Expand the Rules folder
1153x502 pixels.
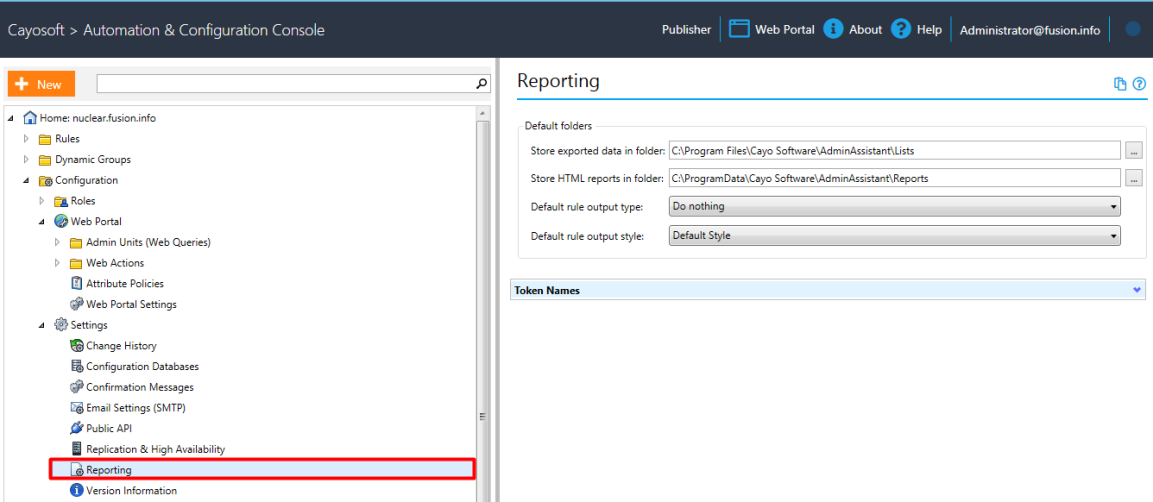click(x=27, y=138)
